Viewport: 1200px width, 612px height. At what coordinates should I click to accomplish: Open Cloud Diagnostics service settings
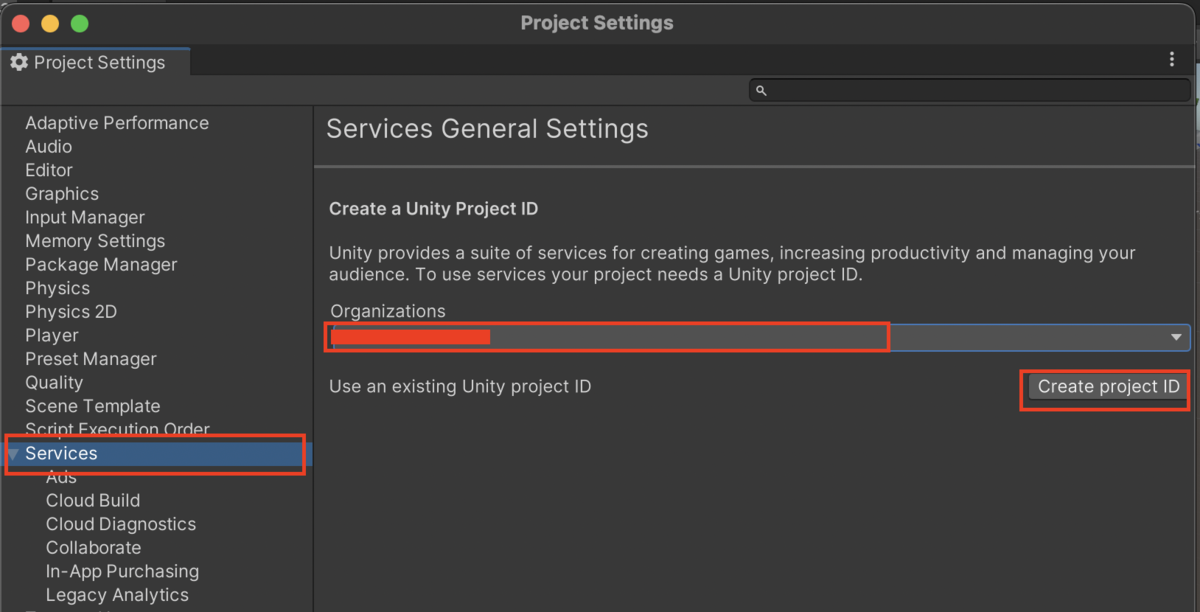click(121, 524)
